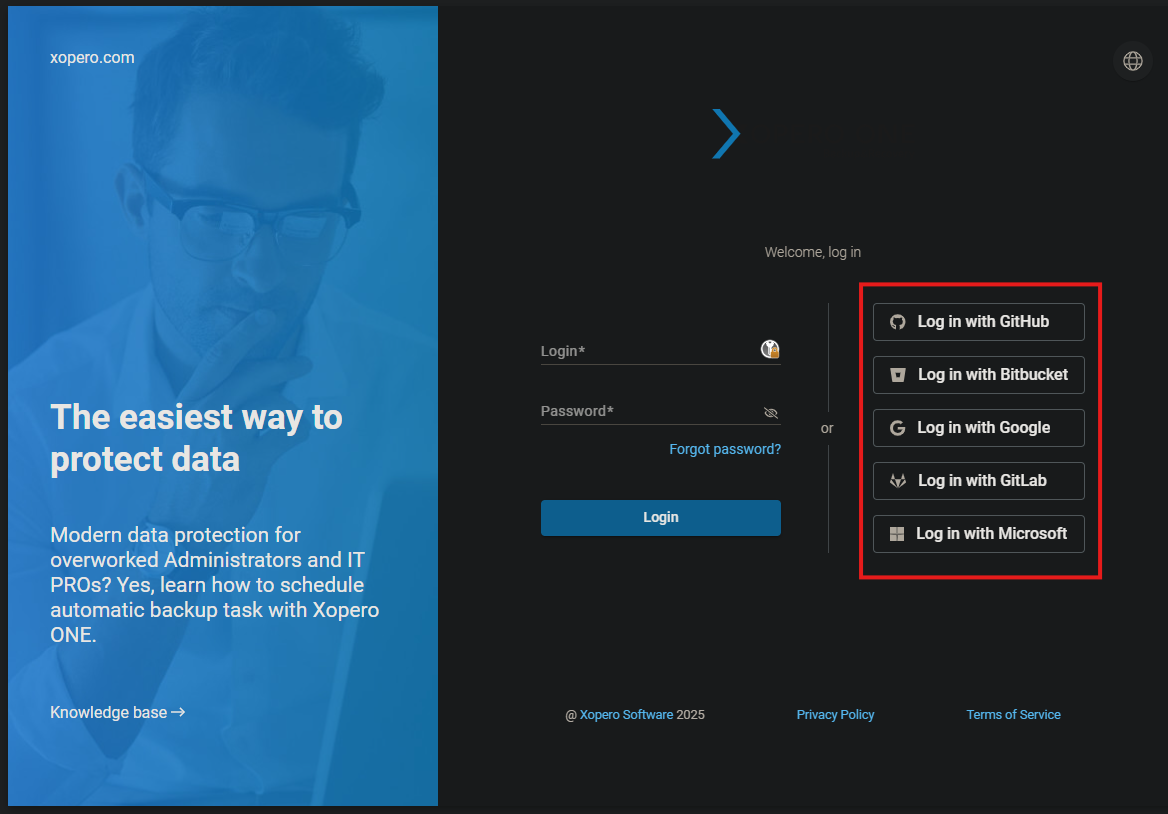Open the Terms of Service link
Screen dimensions: 1168x814
pyautogui.click(x=1013, y=715)
